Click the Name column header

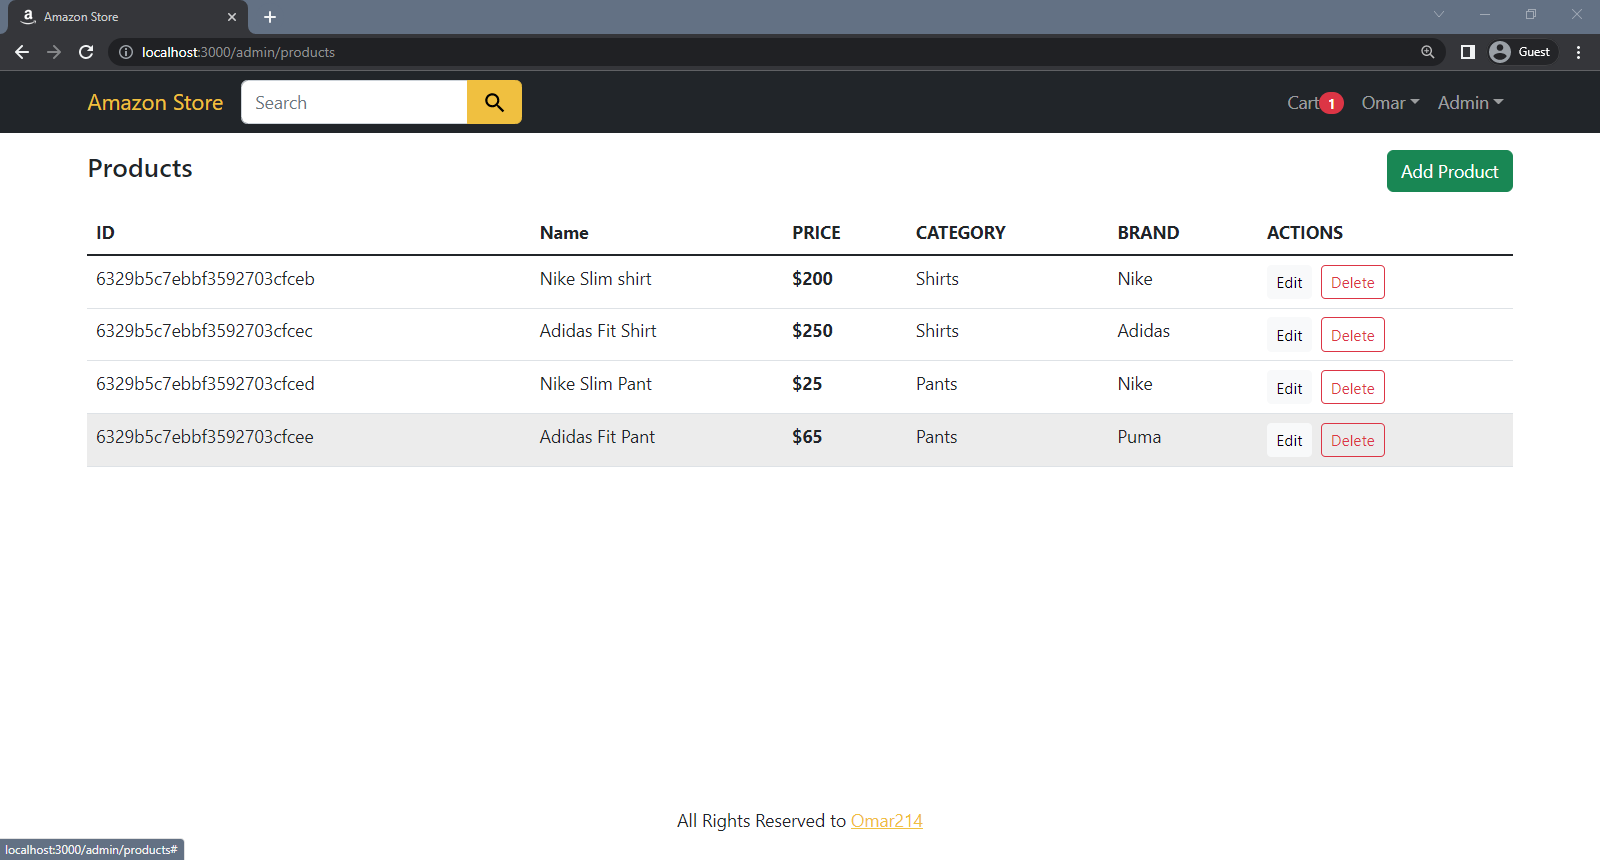point(564,233)
